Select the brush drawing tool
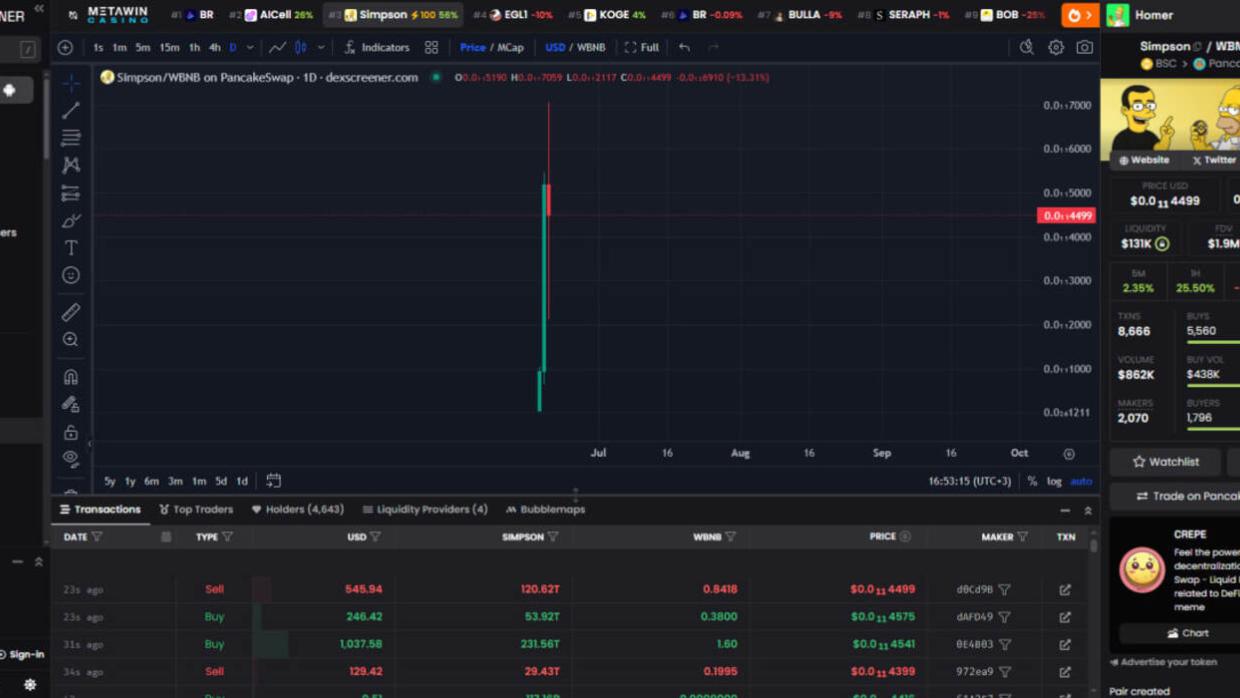Image resolution: width=1240 pixels, height=698 pixels. [x=71, y=220]
